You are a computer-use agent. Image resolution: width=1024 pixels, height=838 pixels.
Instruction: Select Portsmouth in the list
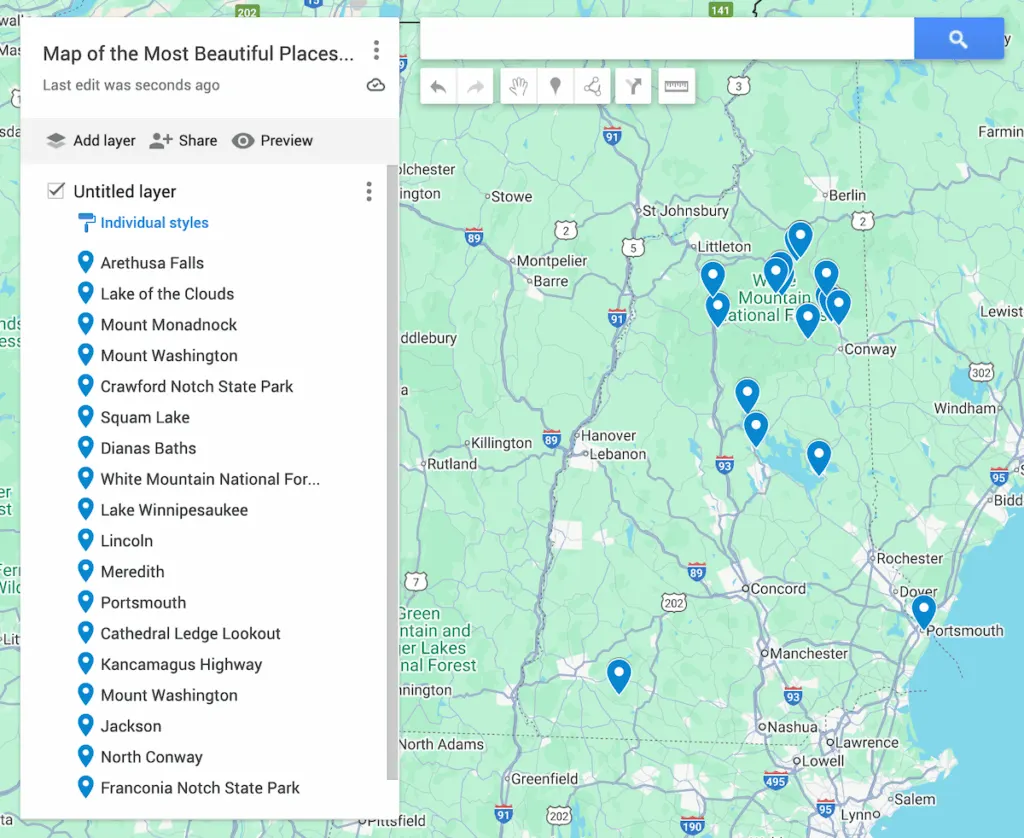(143, 603)
